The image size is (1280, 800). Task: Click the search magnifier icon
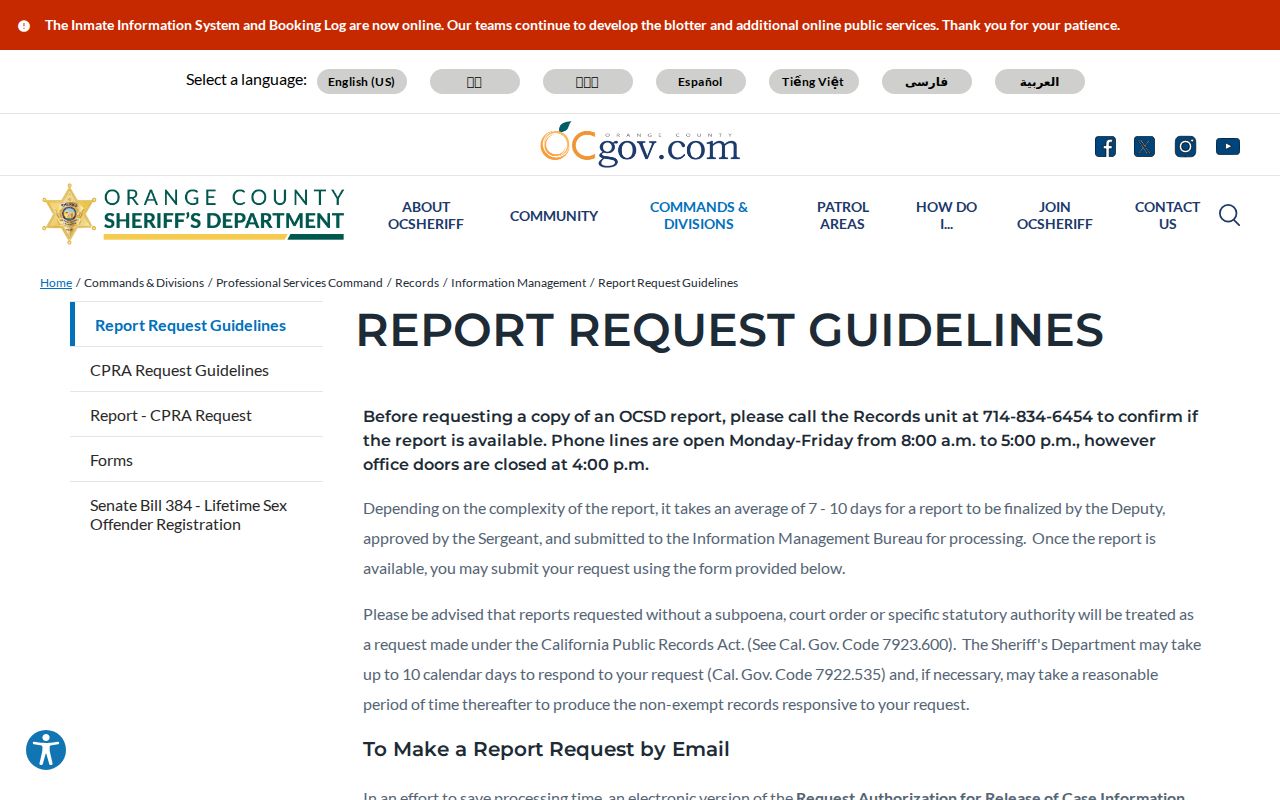[x=1229, y=215]
